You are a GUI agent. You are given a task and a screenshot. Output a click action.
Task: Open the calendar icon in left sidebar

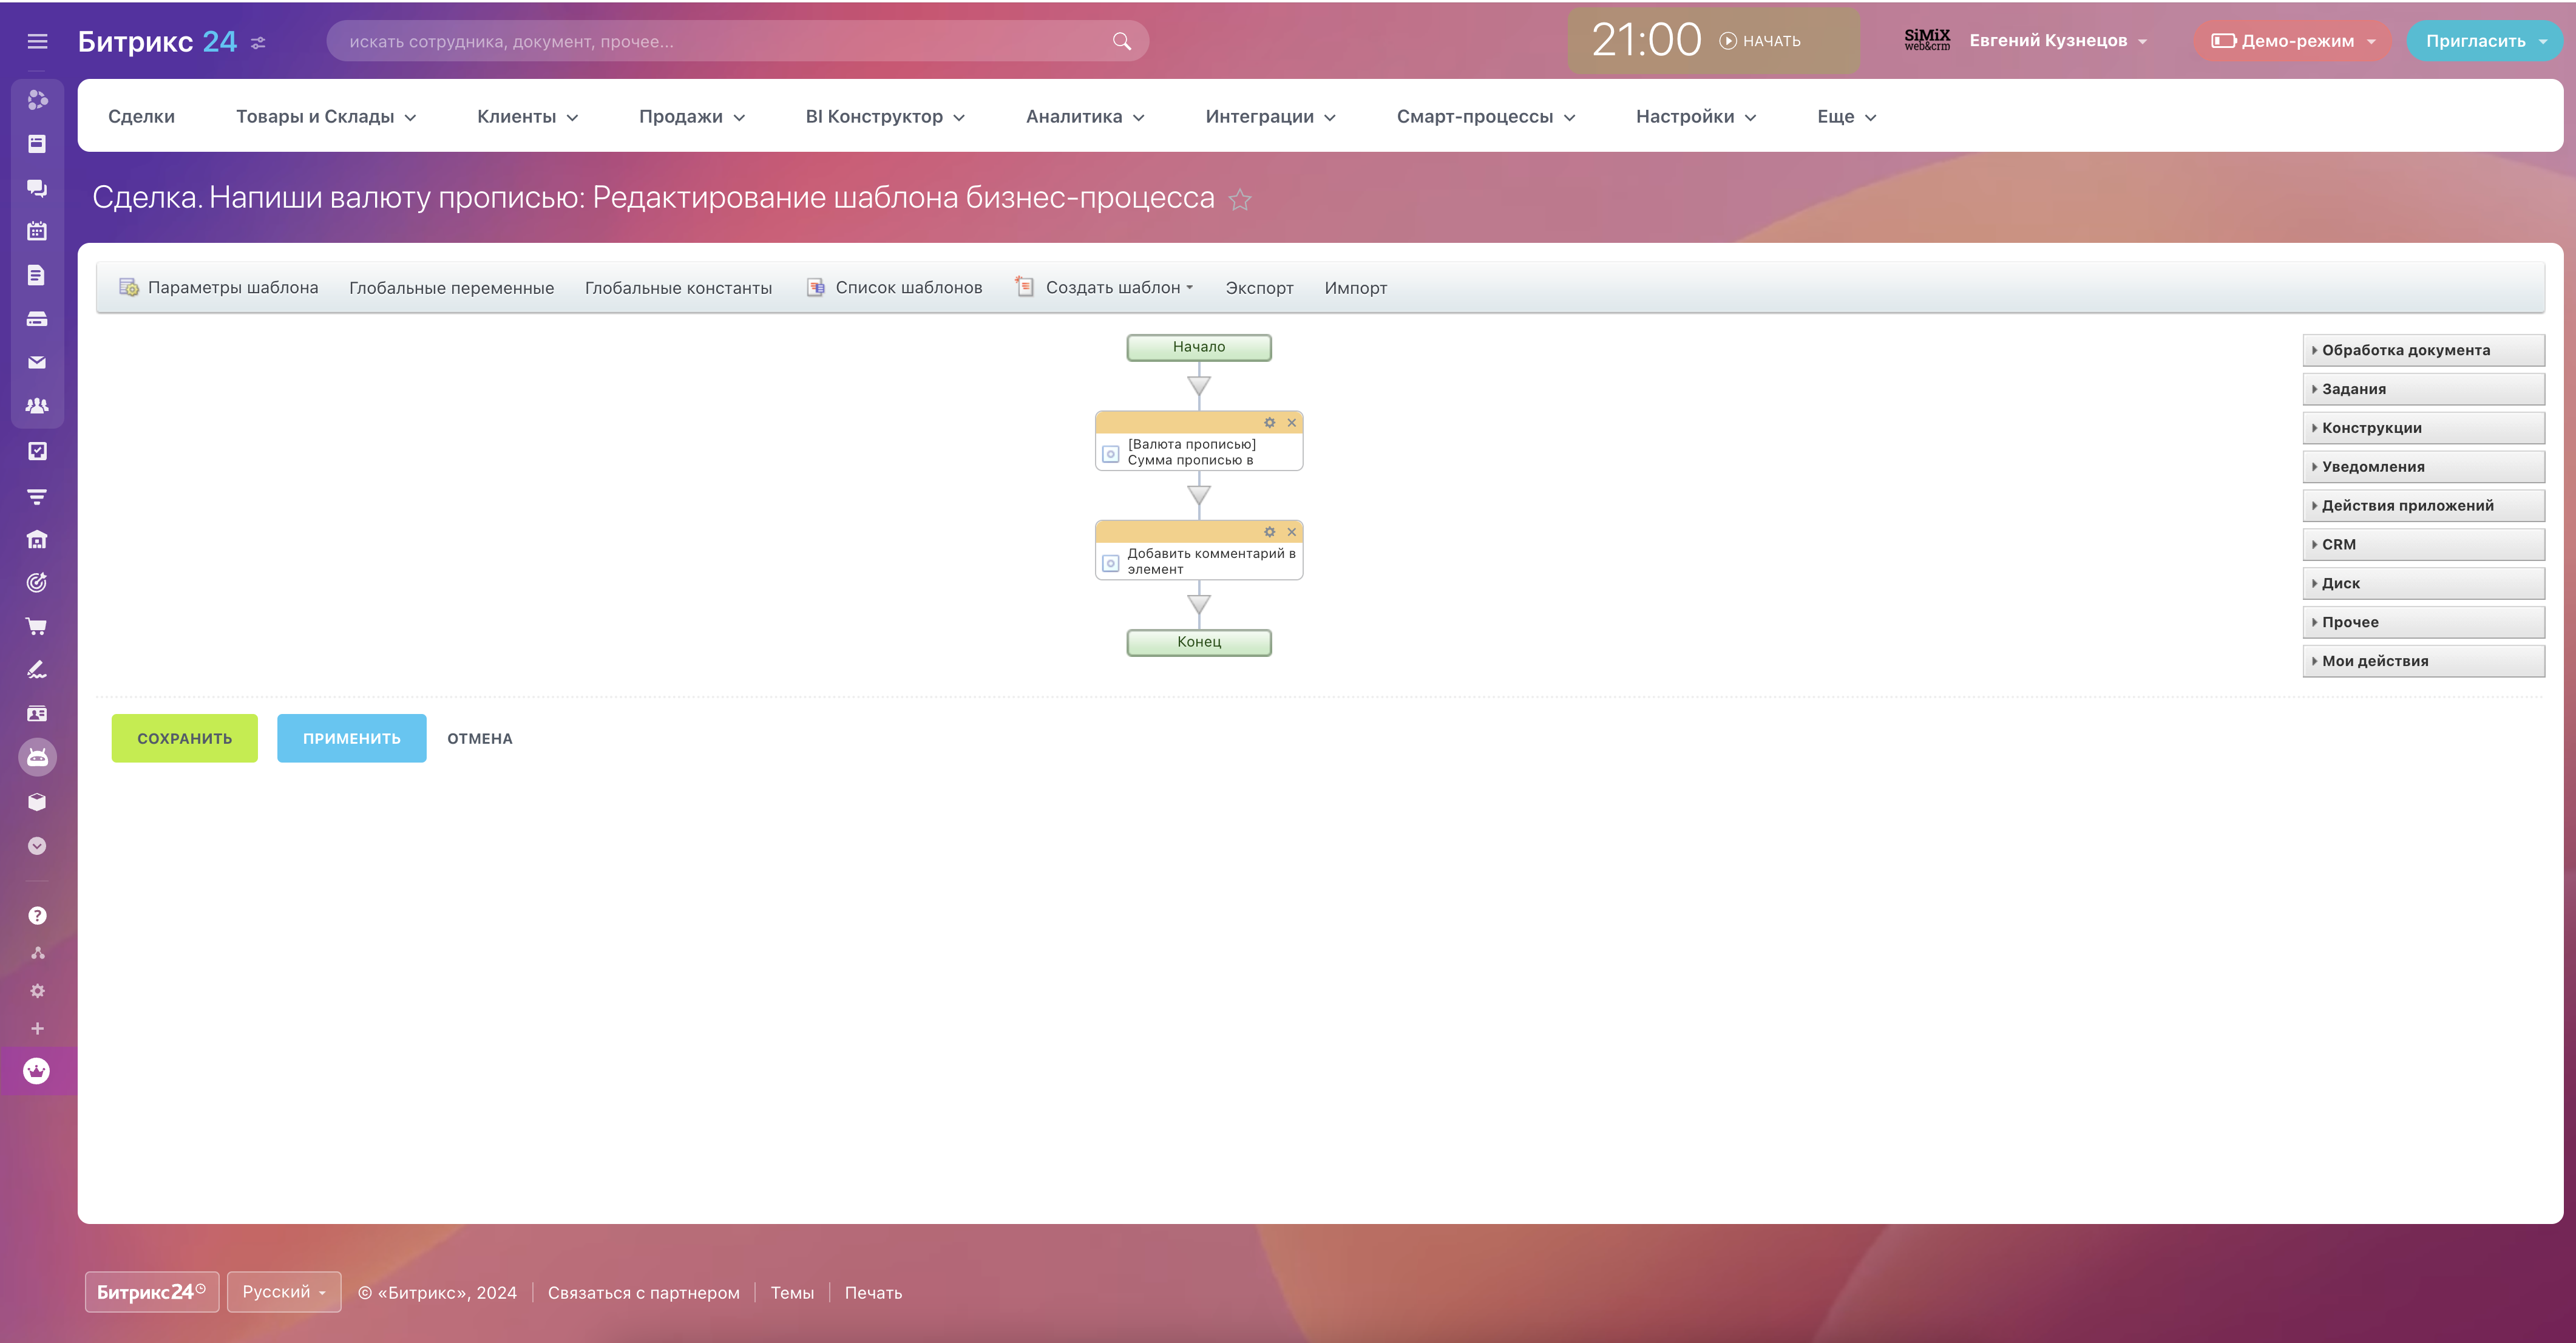[37, 231]
